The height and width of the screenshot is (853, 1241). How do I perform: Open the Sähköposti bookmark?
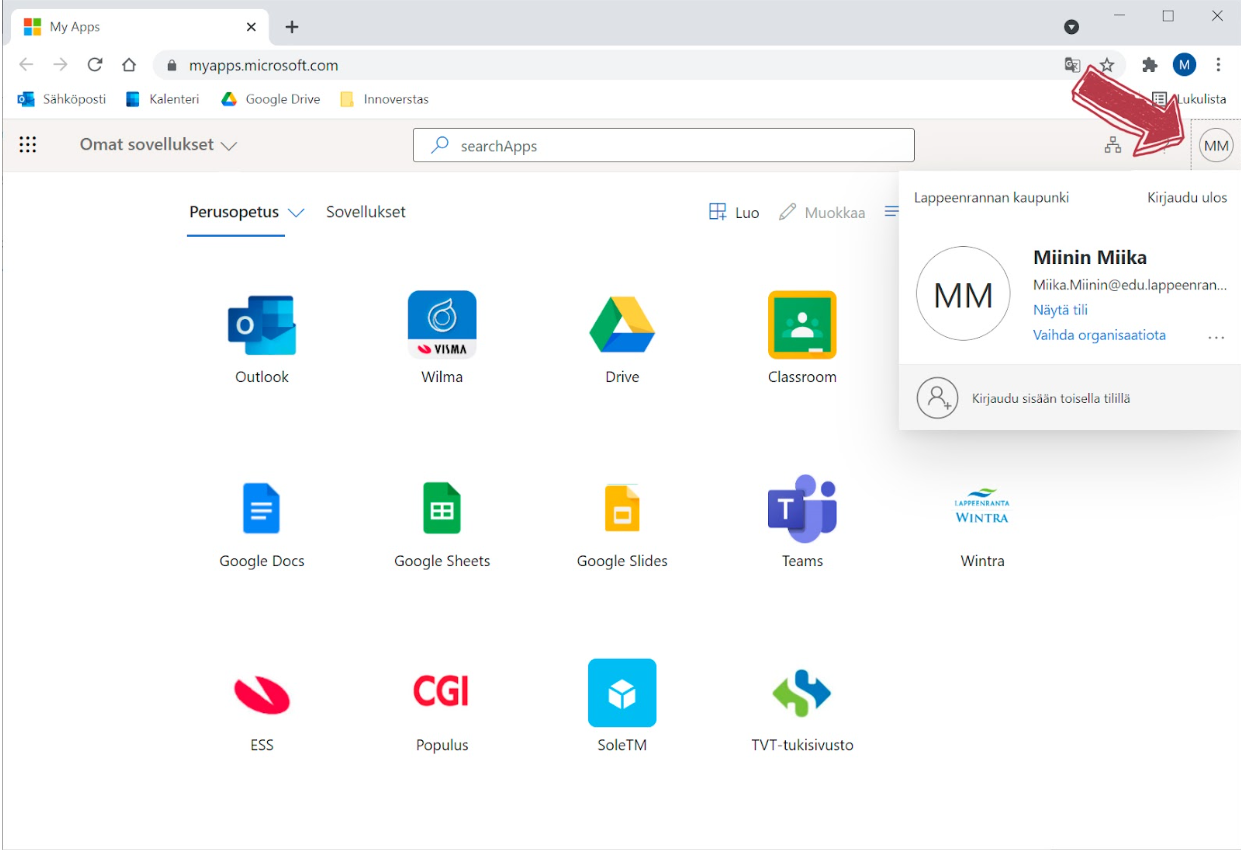click(63, 99)
